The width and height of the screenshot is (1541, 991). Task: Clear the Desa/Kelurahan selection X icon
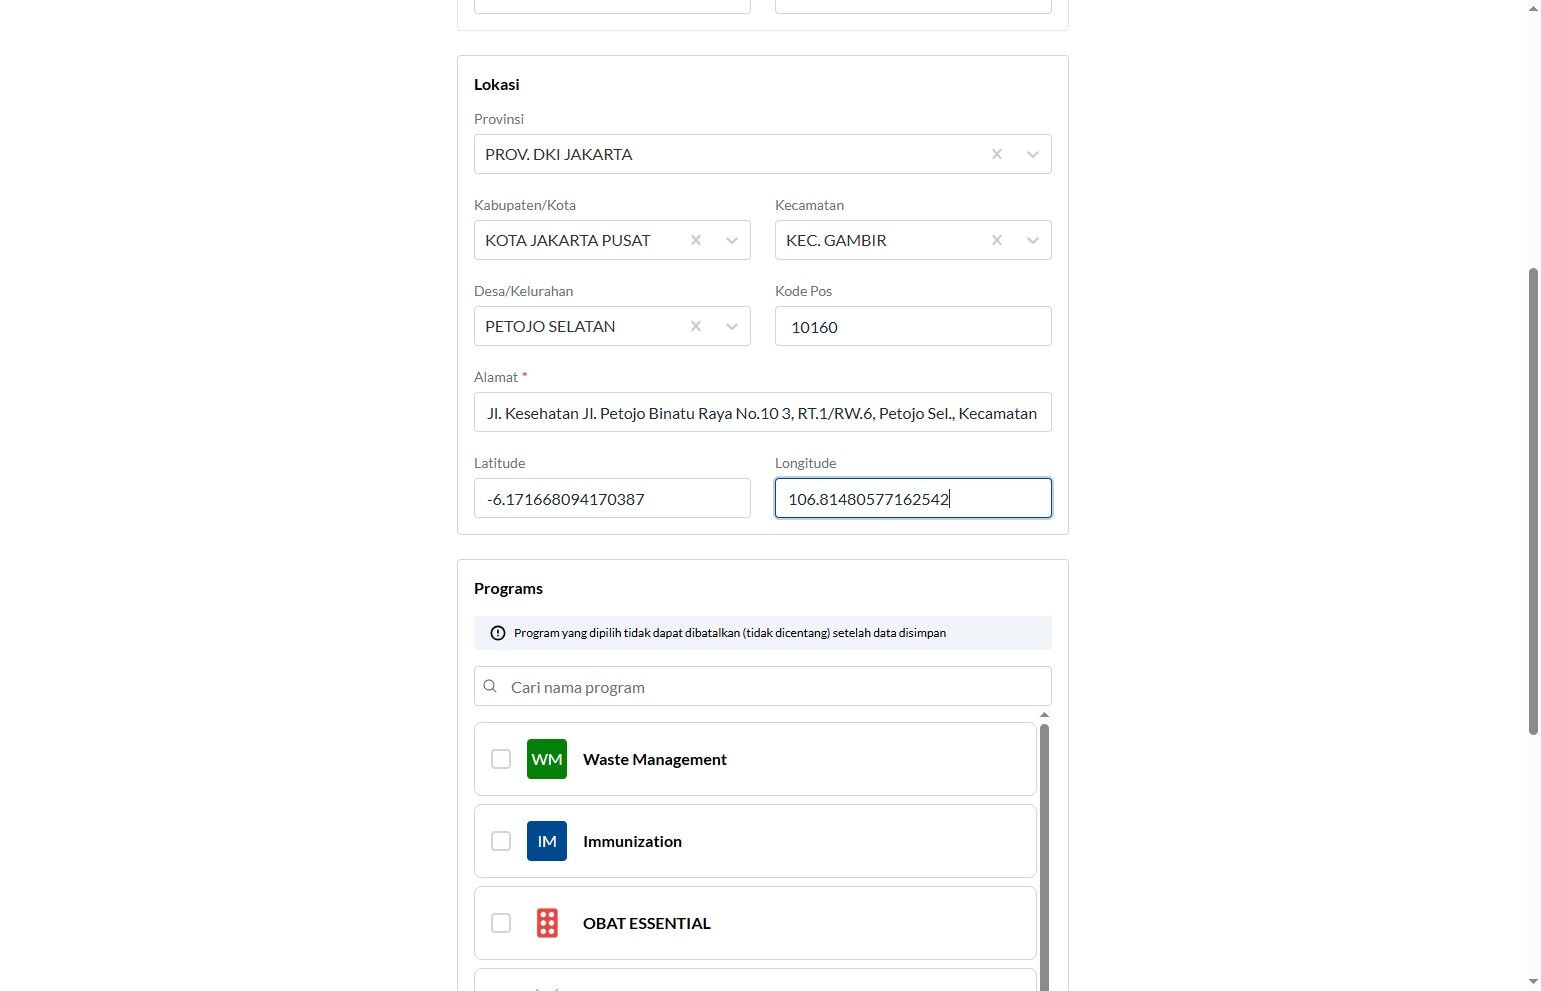pyautogui.click(x=696, y=326)
